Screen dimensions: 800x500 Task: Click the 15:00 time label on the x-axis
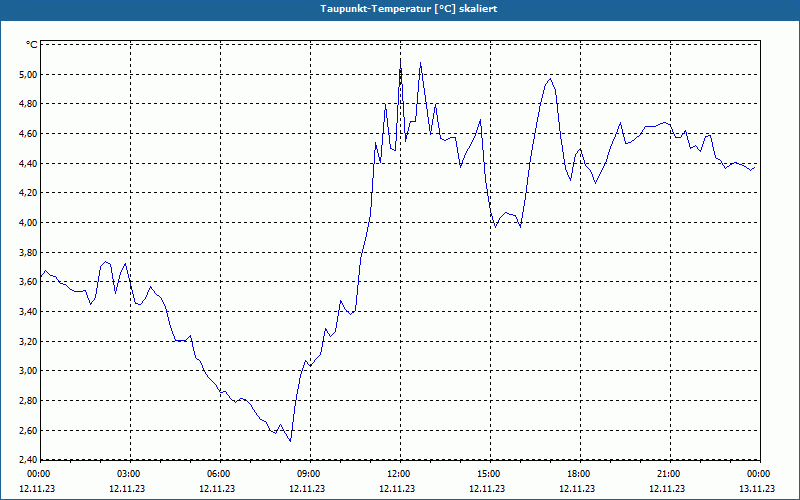tap(489, 474)
